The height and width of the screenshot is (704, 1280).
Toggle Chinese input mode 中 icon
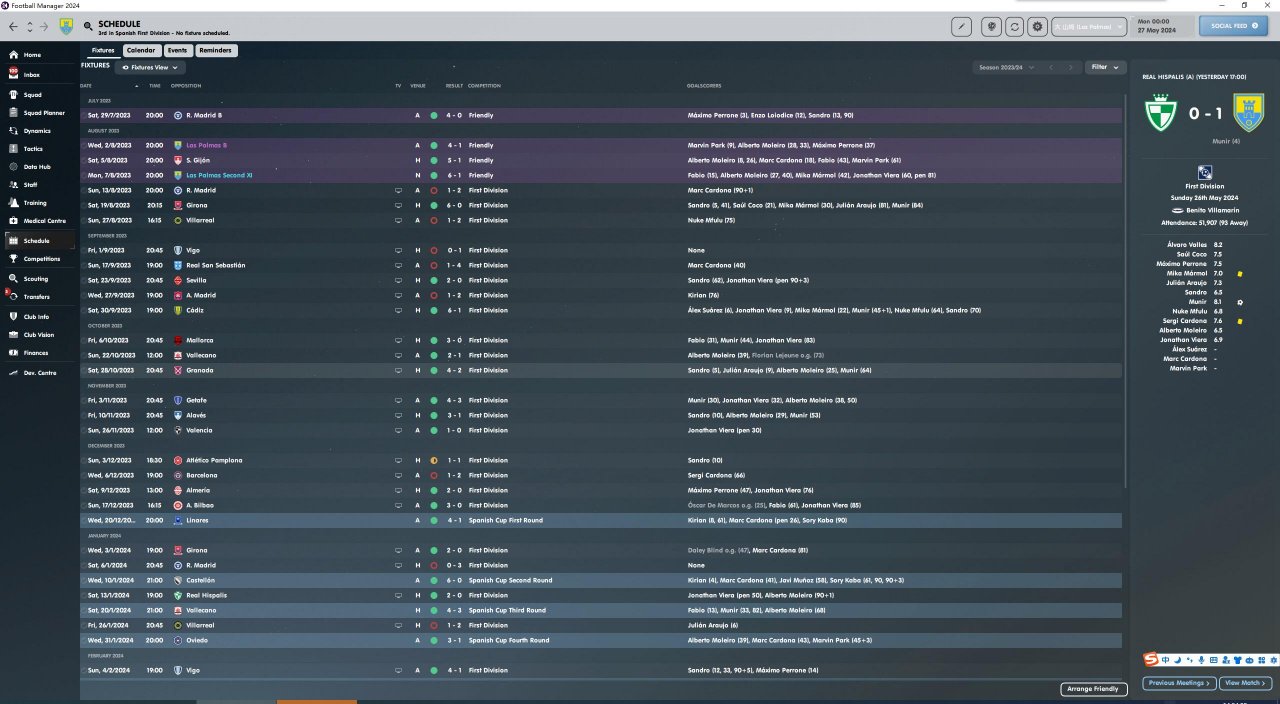tap(1167, 660)
